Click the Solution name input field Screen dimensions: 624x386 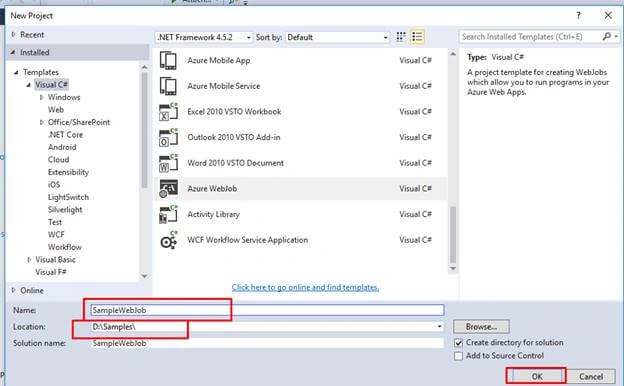(x=267, y=343)
